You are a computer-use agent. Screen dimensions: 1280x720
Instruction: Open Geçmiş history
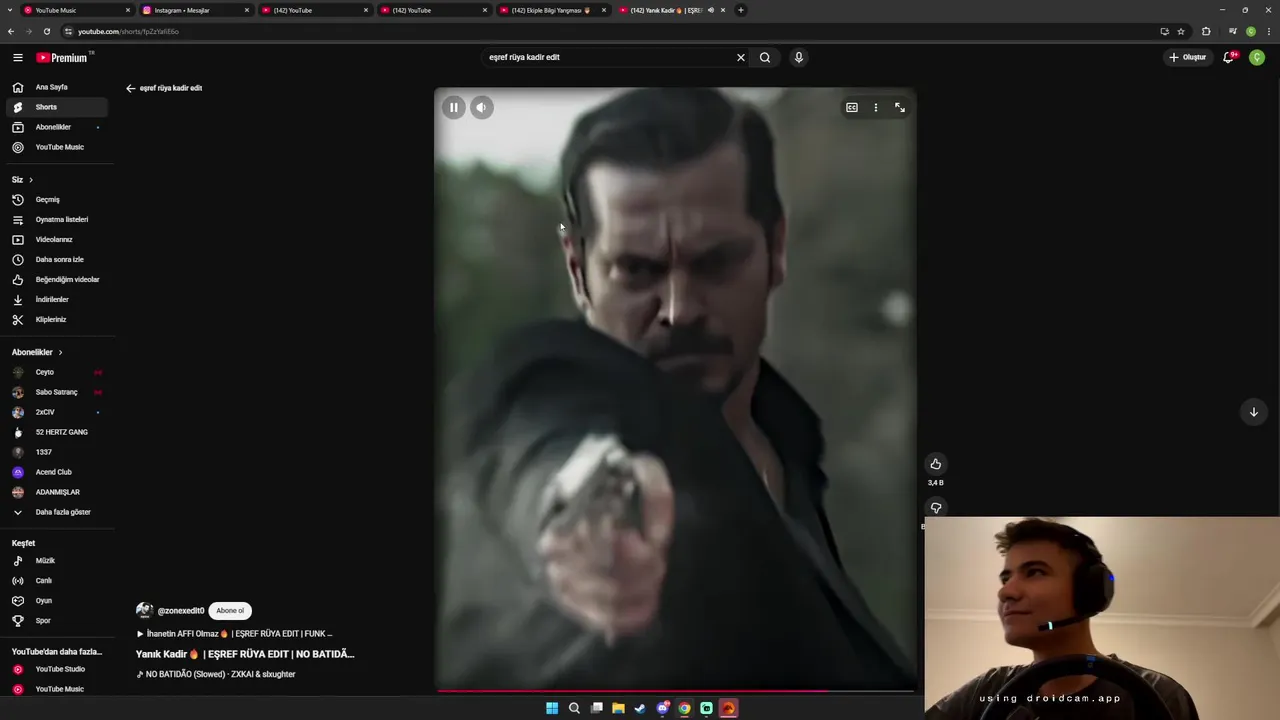click(x=57, y=199)
